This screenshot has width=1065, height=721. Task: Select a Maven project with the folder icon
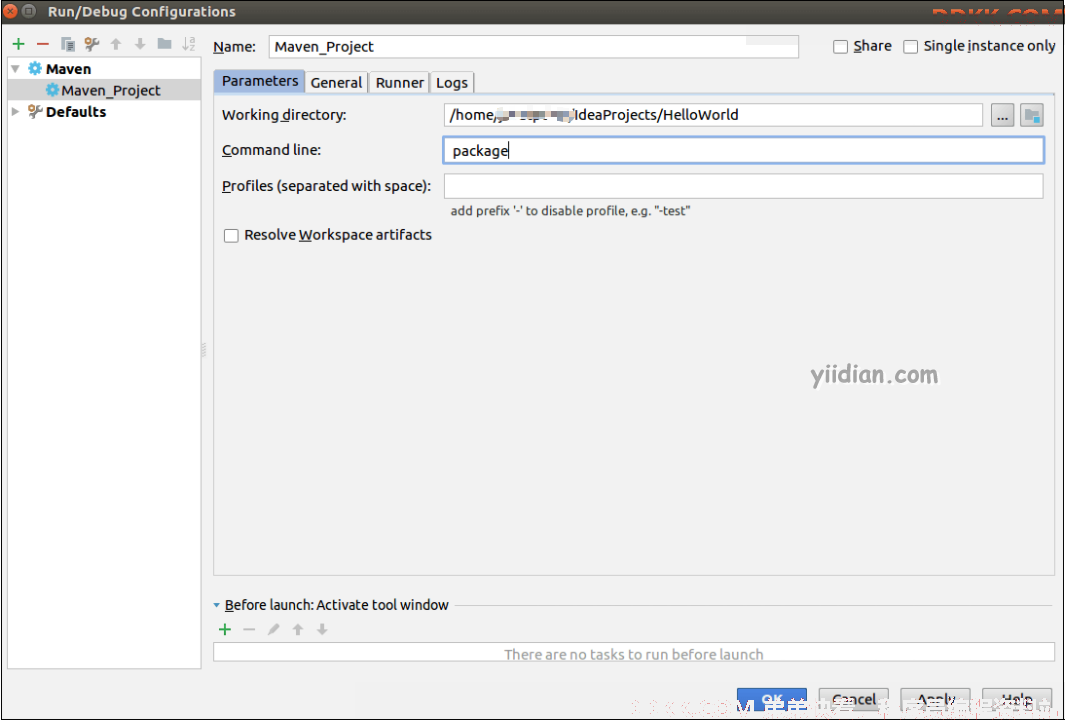pyautogui.click(x=1032, y=115)
